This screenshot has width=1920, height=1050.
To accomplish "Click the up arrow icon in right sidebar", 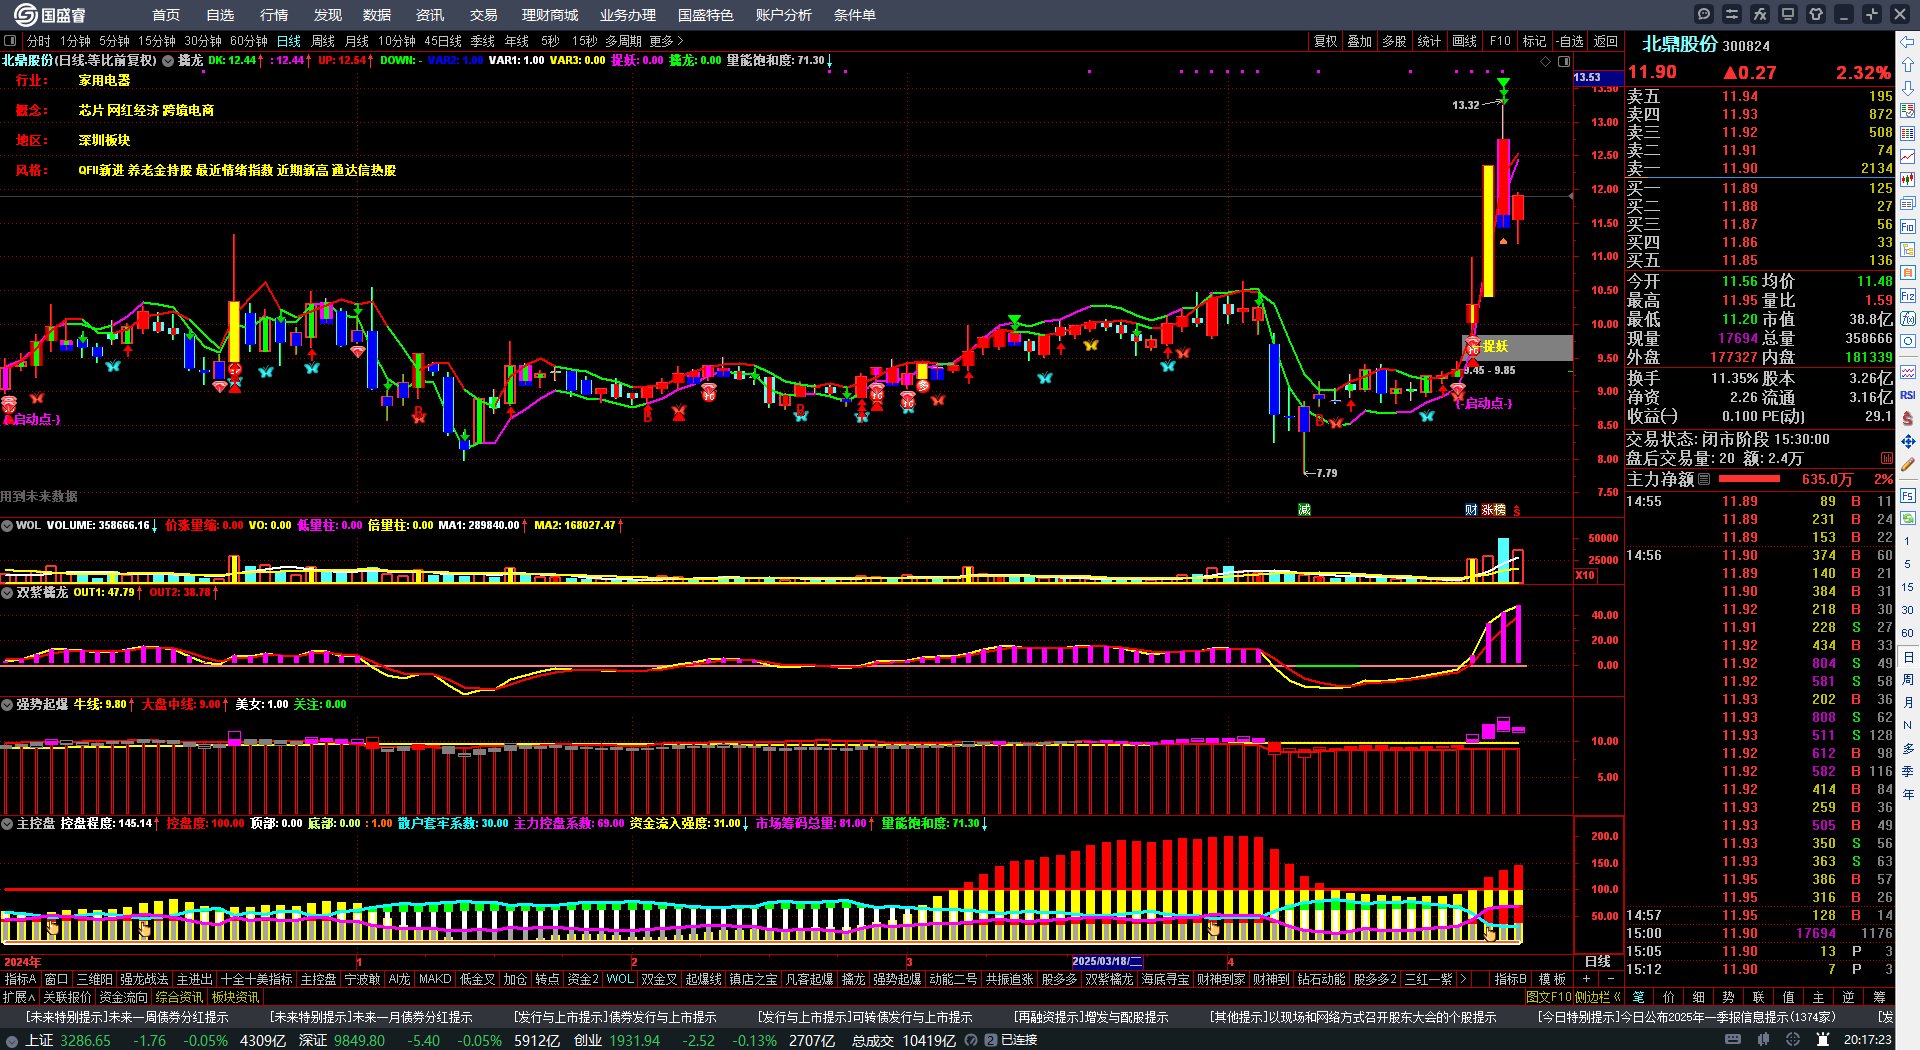I will click(1908, 65).
